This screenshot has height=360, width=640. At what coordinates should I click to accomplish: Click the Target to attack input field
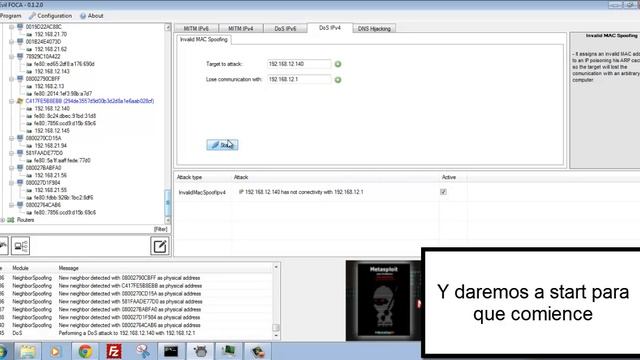coord(299,64)
